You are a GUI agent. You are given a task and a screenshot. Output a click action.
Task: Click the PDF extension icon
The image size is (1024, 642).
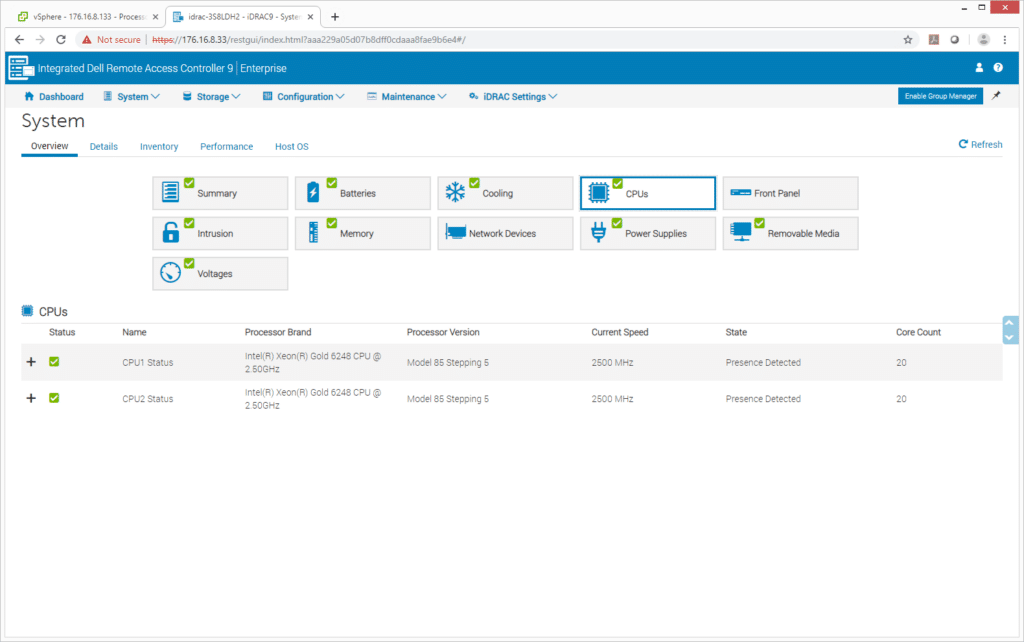click(934, 39)
